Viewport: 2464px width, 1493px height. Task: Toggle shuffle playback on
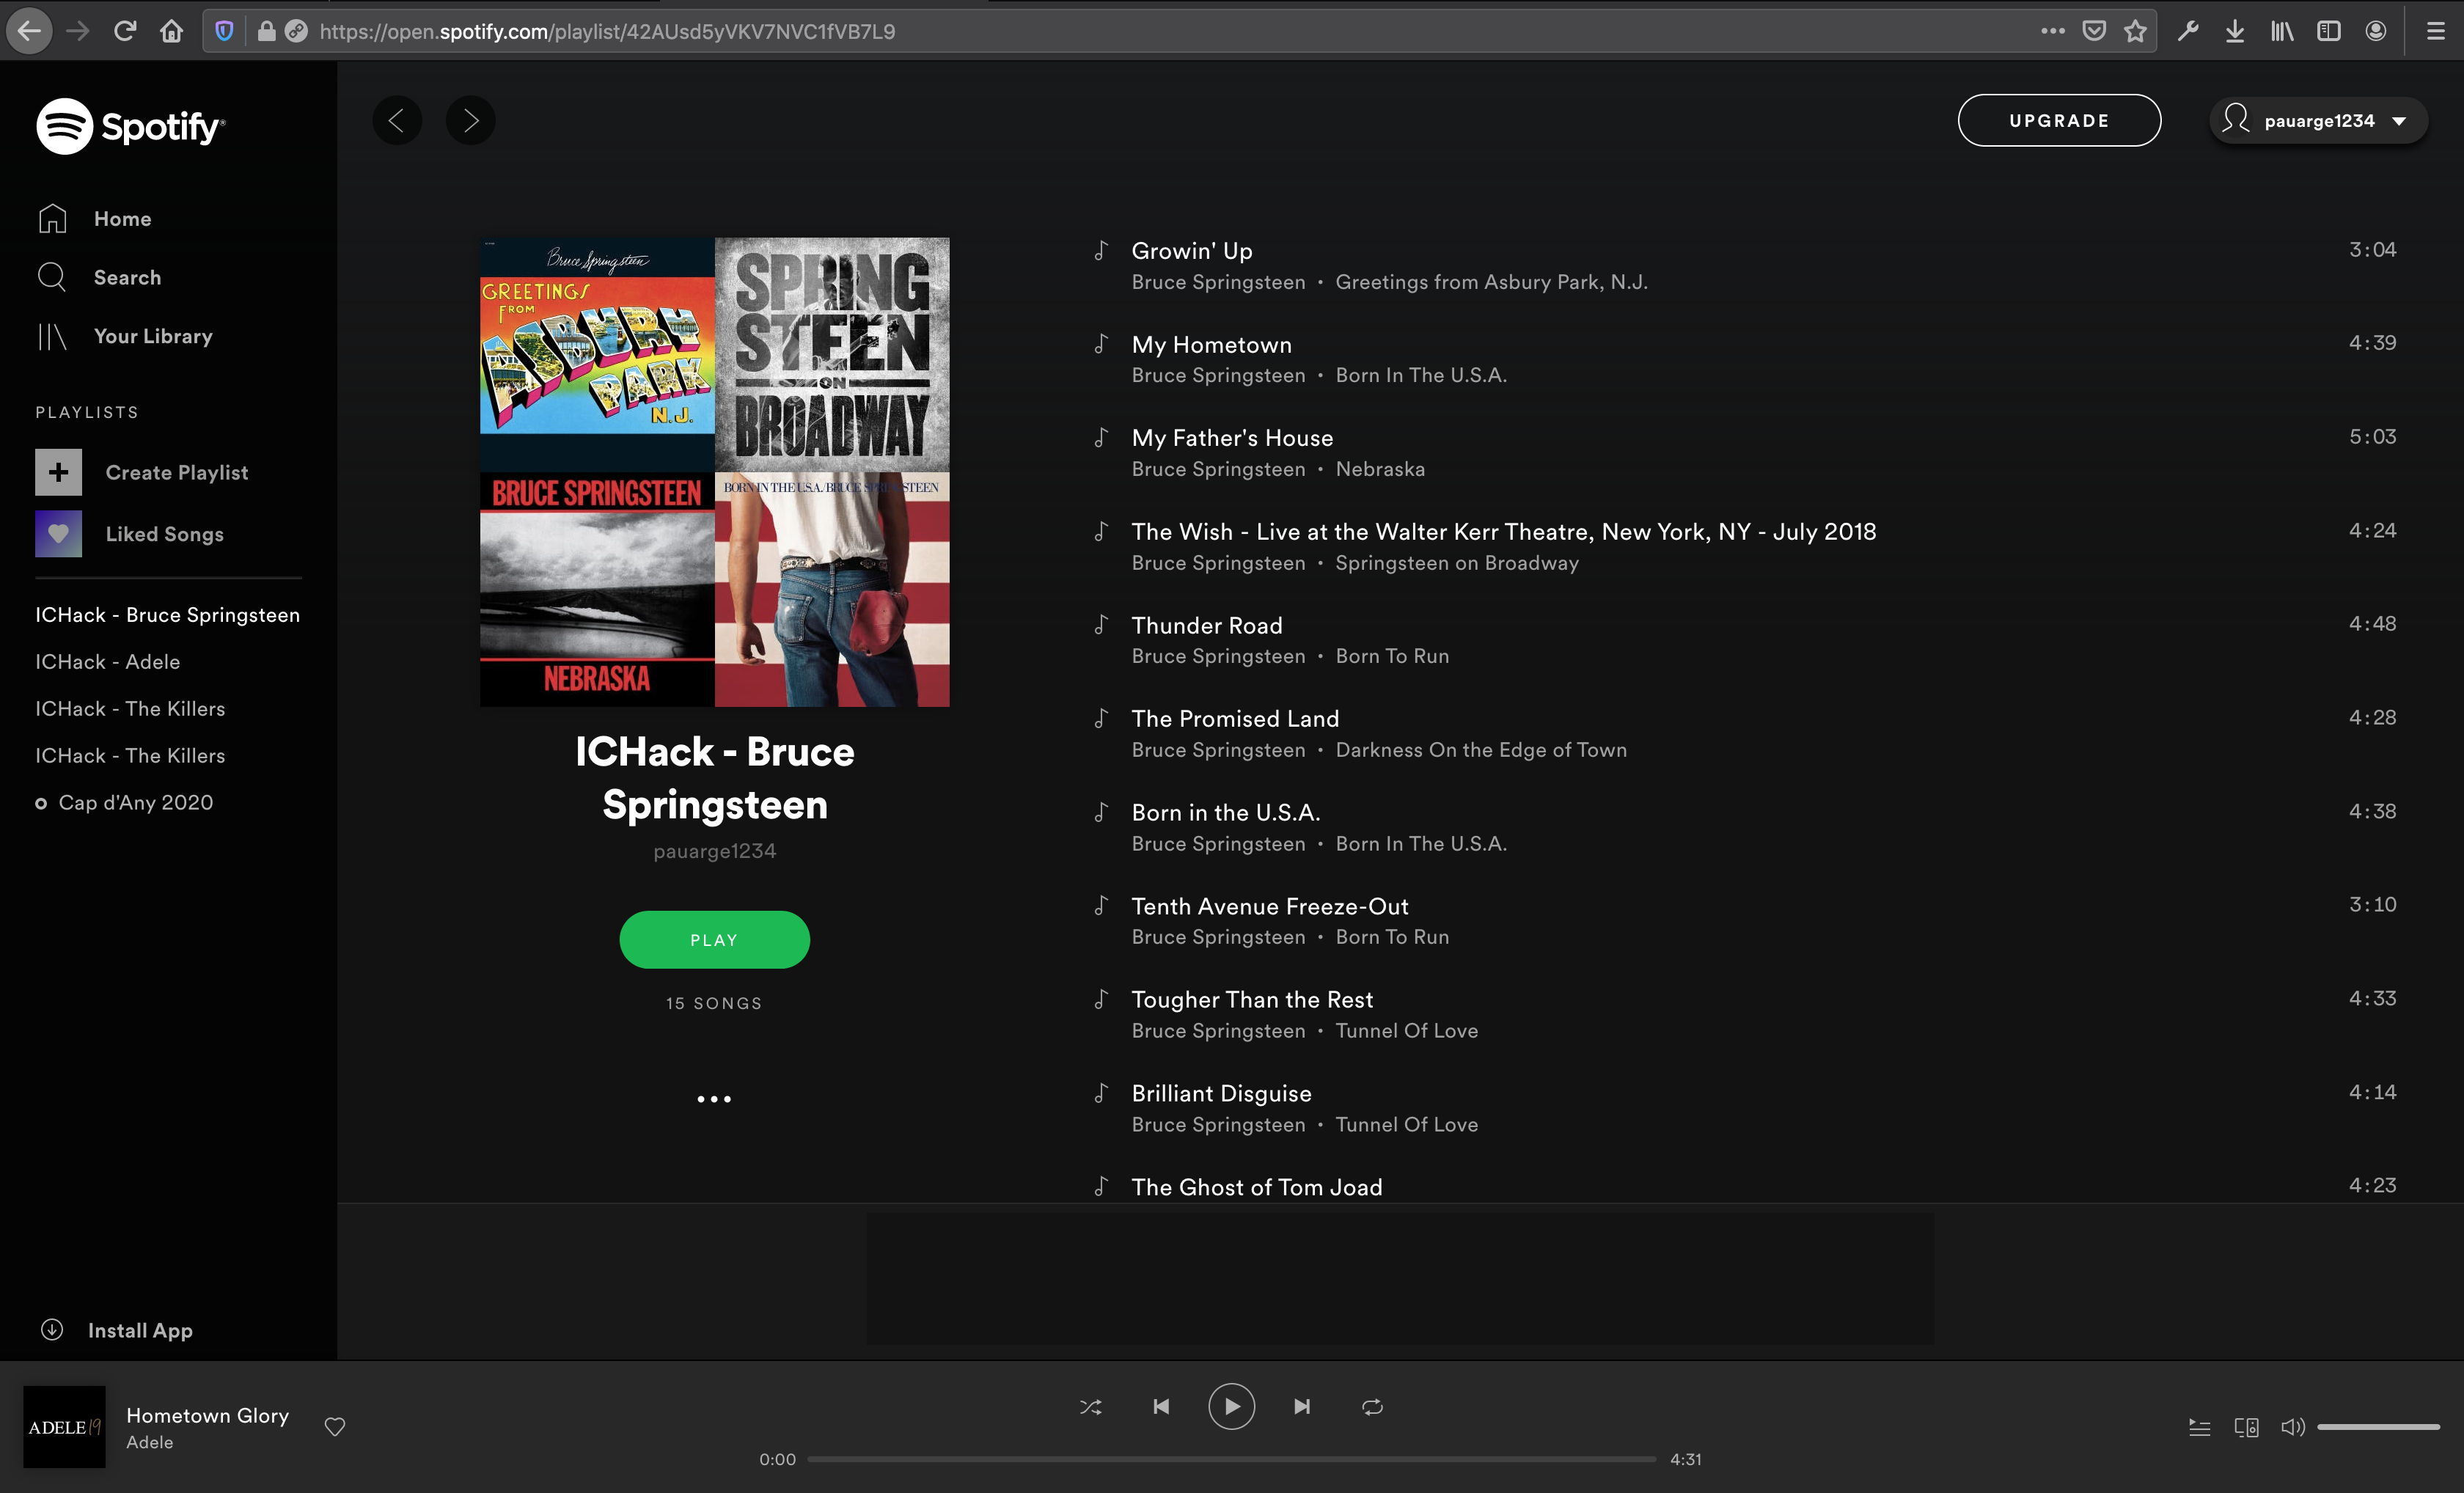coord(1090,1407)
